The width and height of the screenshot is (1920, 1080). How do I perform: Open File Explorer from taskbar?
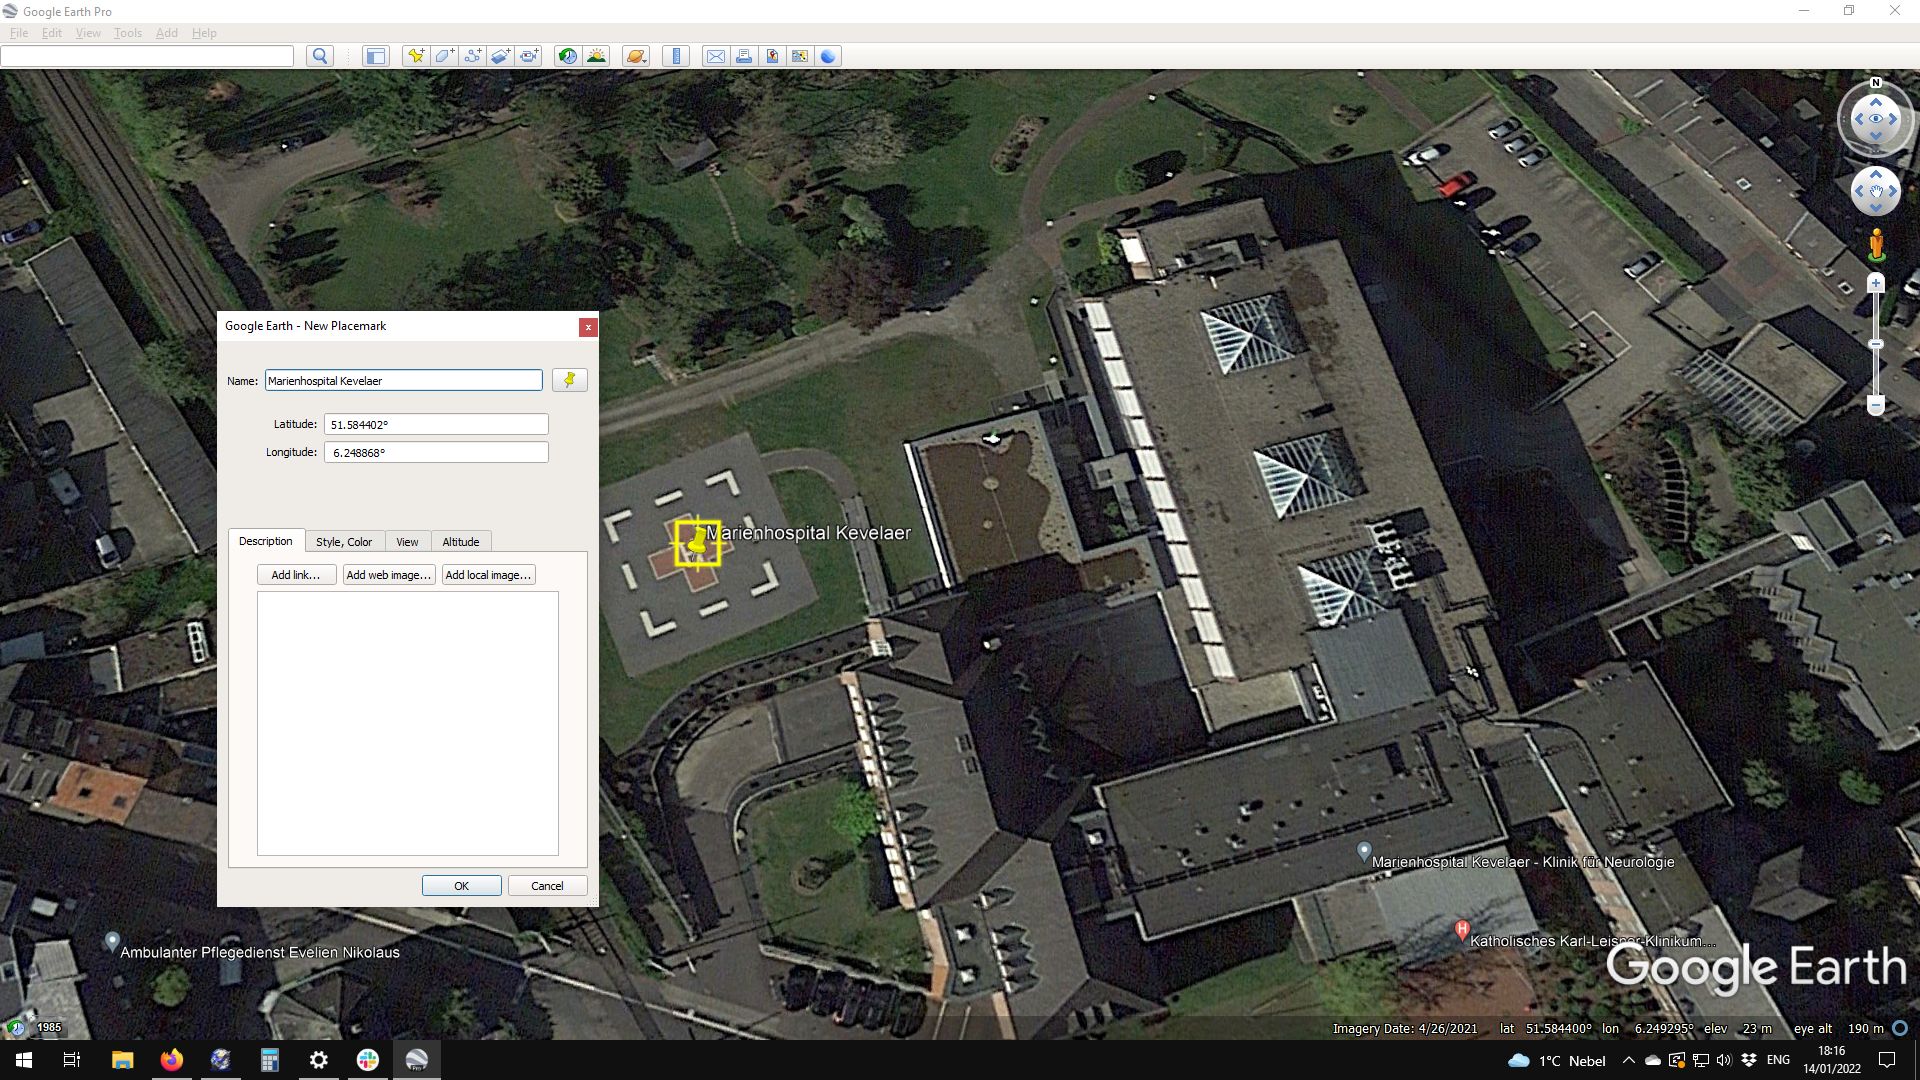click(122, 1060)
